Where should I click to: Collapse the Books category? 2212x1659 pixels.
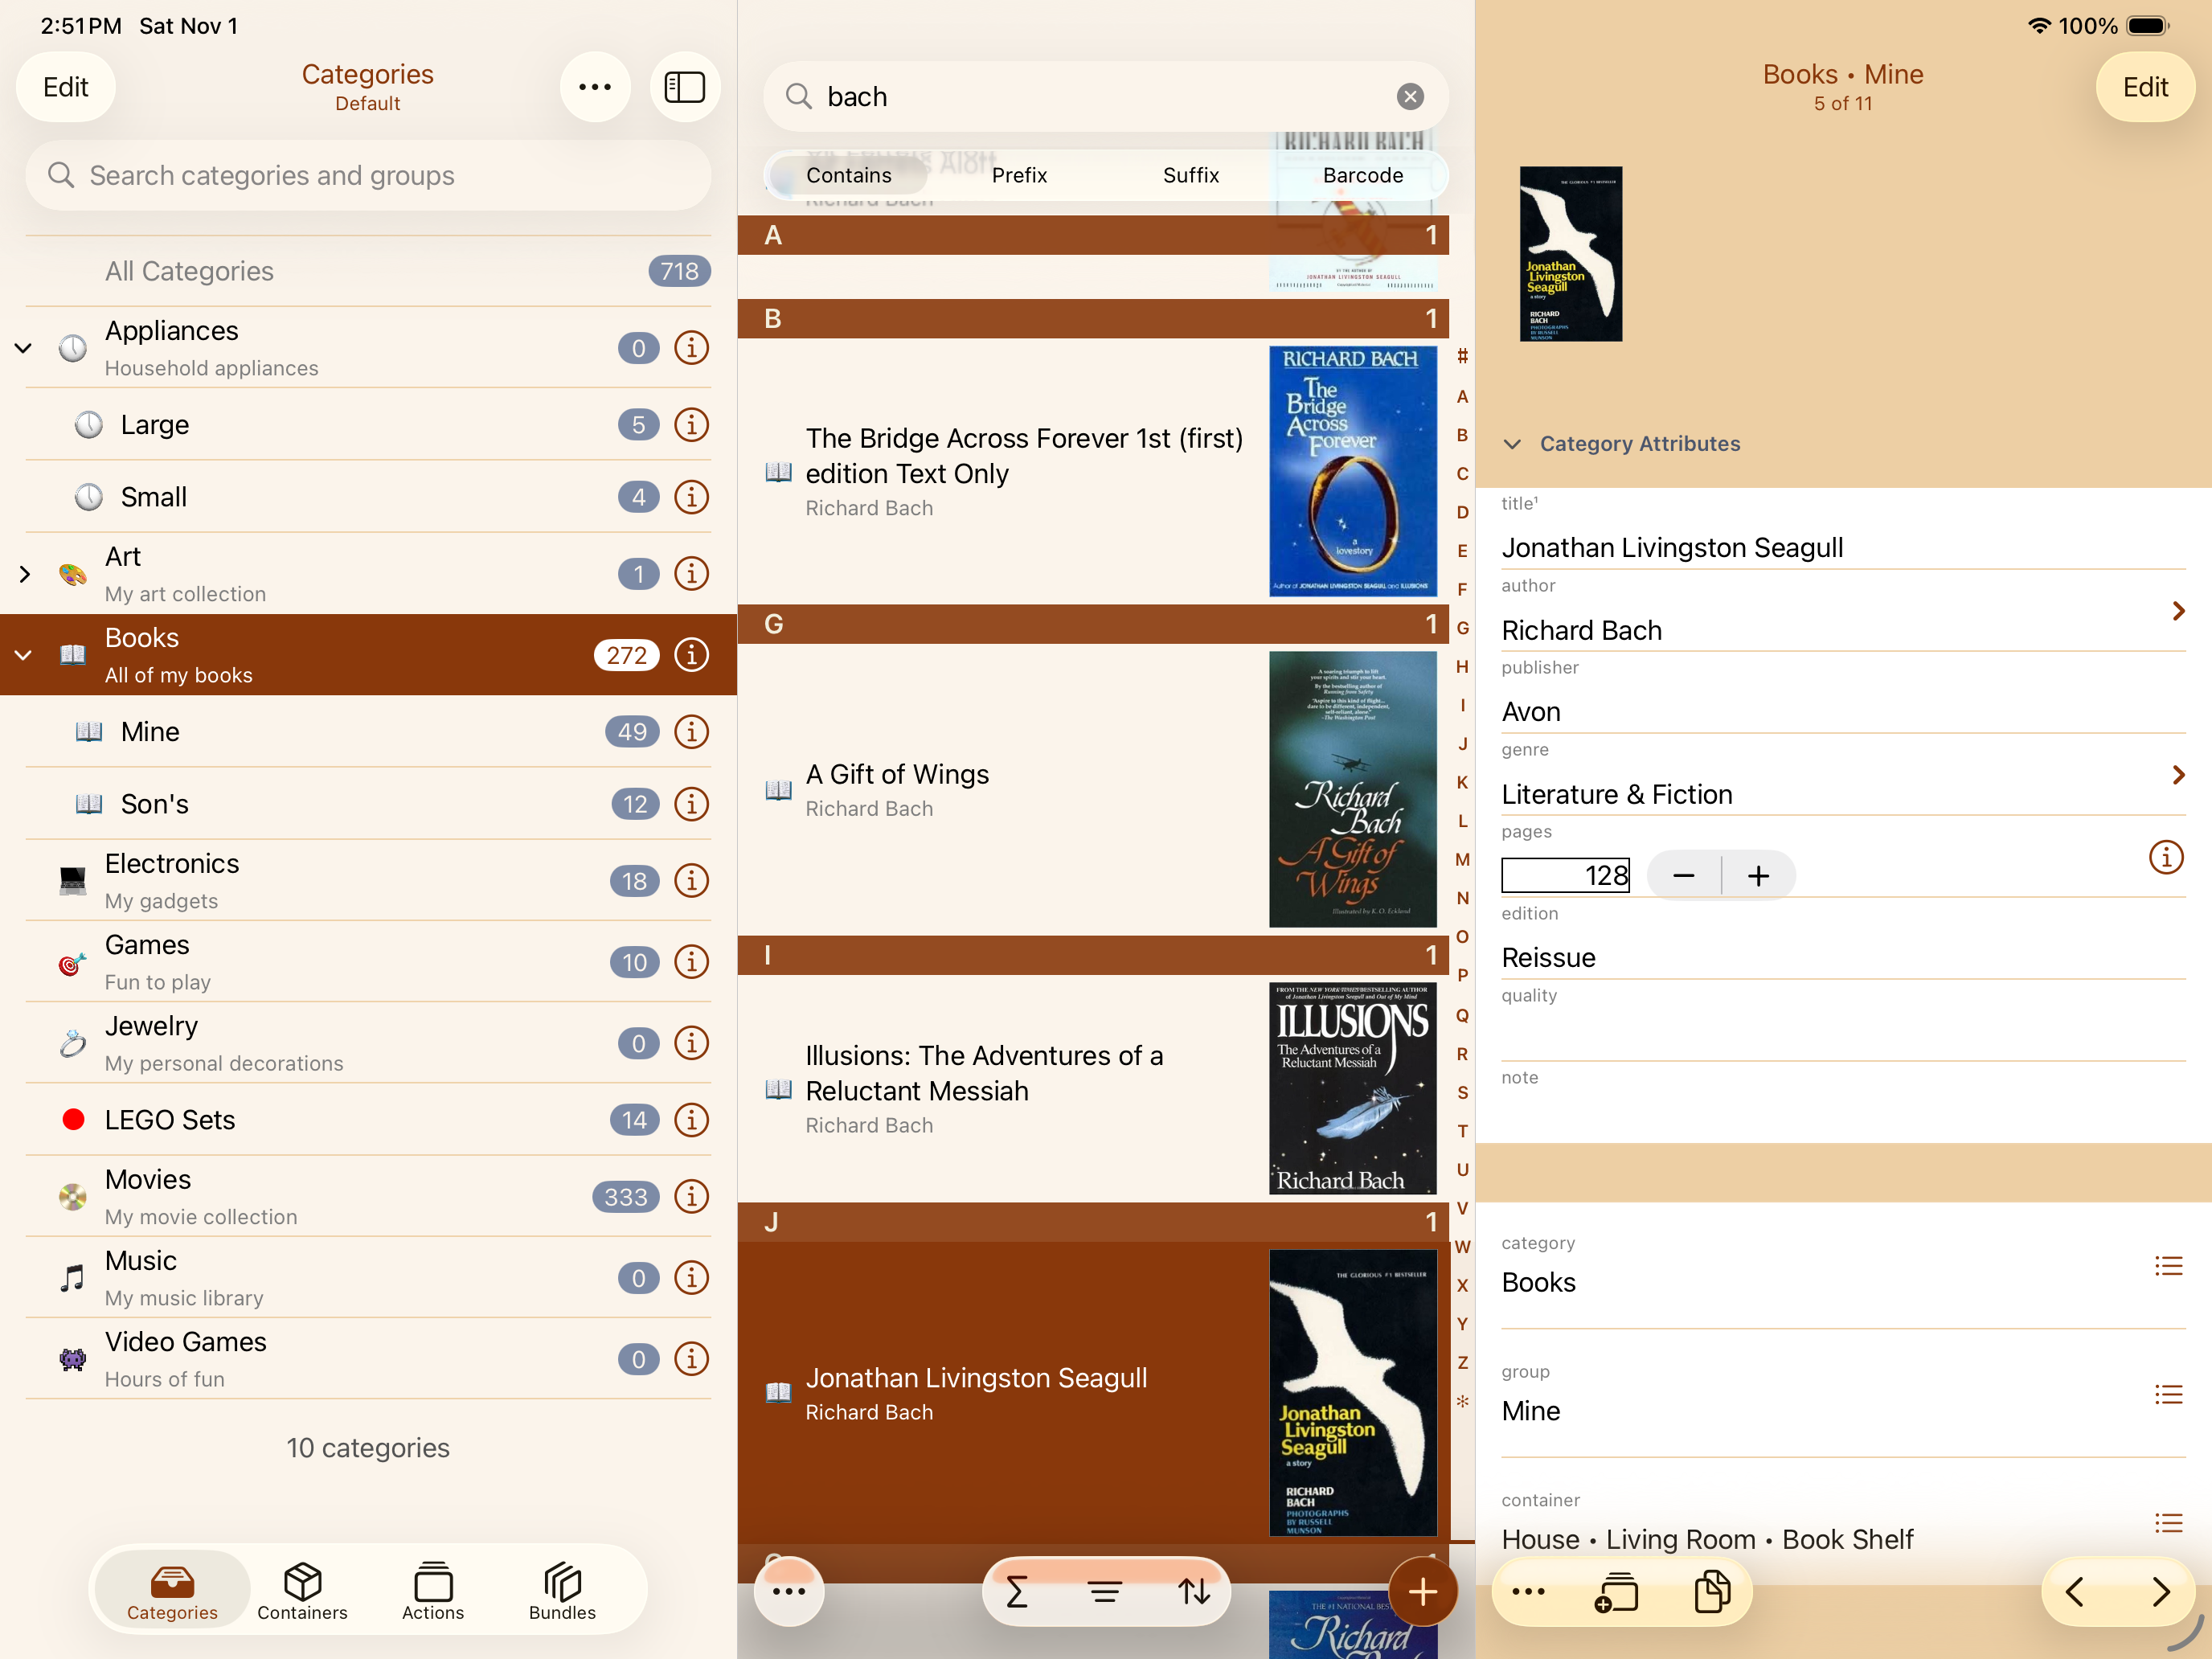coord(24,655)
